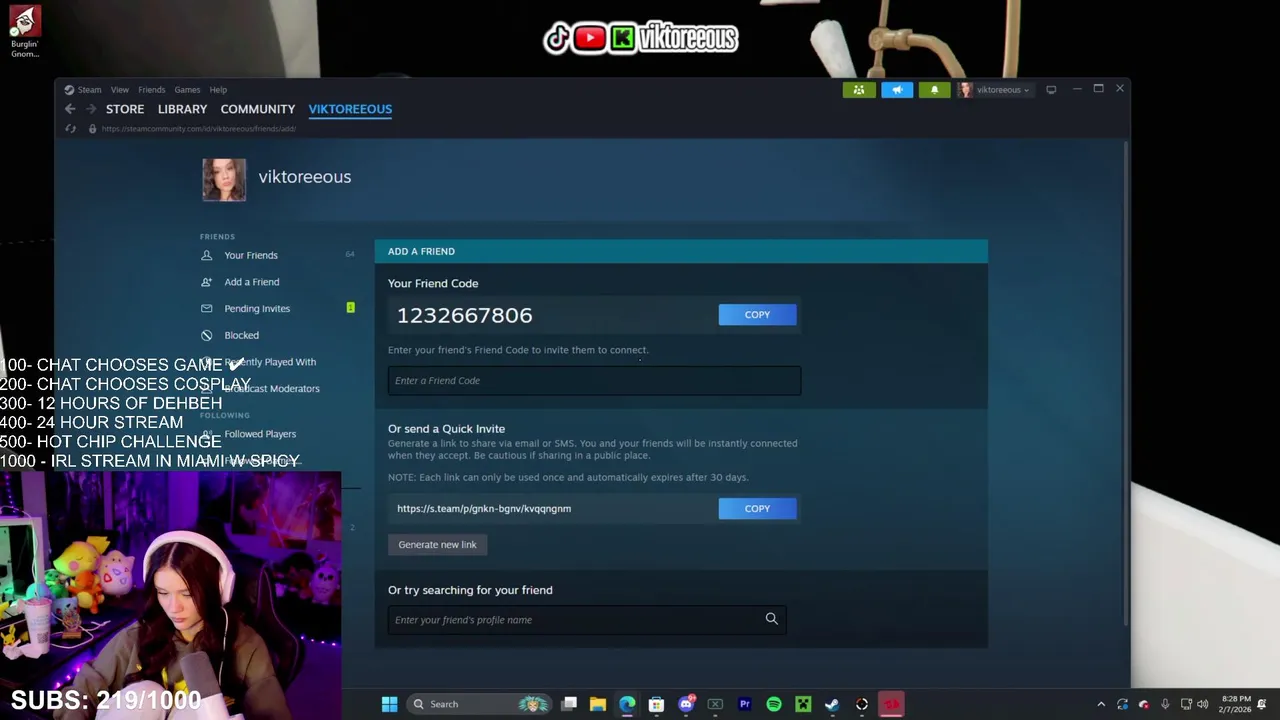
Task: Open the green notifications bell
Action: tap(935, 90)
